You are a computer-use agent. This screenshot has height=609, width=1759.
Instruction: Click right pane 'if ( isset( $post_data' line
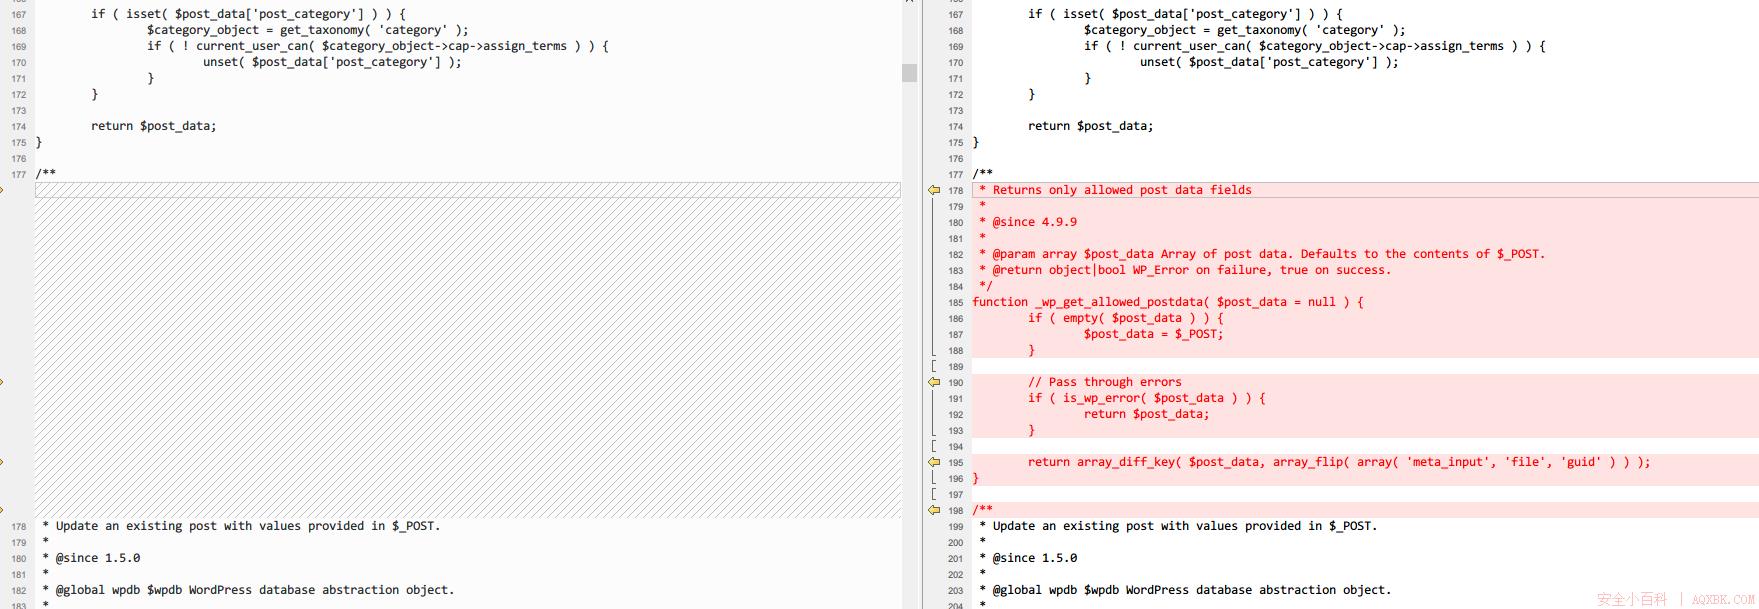click(x=1186, y=14)
